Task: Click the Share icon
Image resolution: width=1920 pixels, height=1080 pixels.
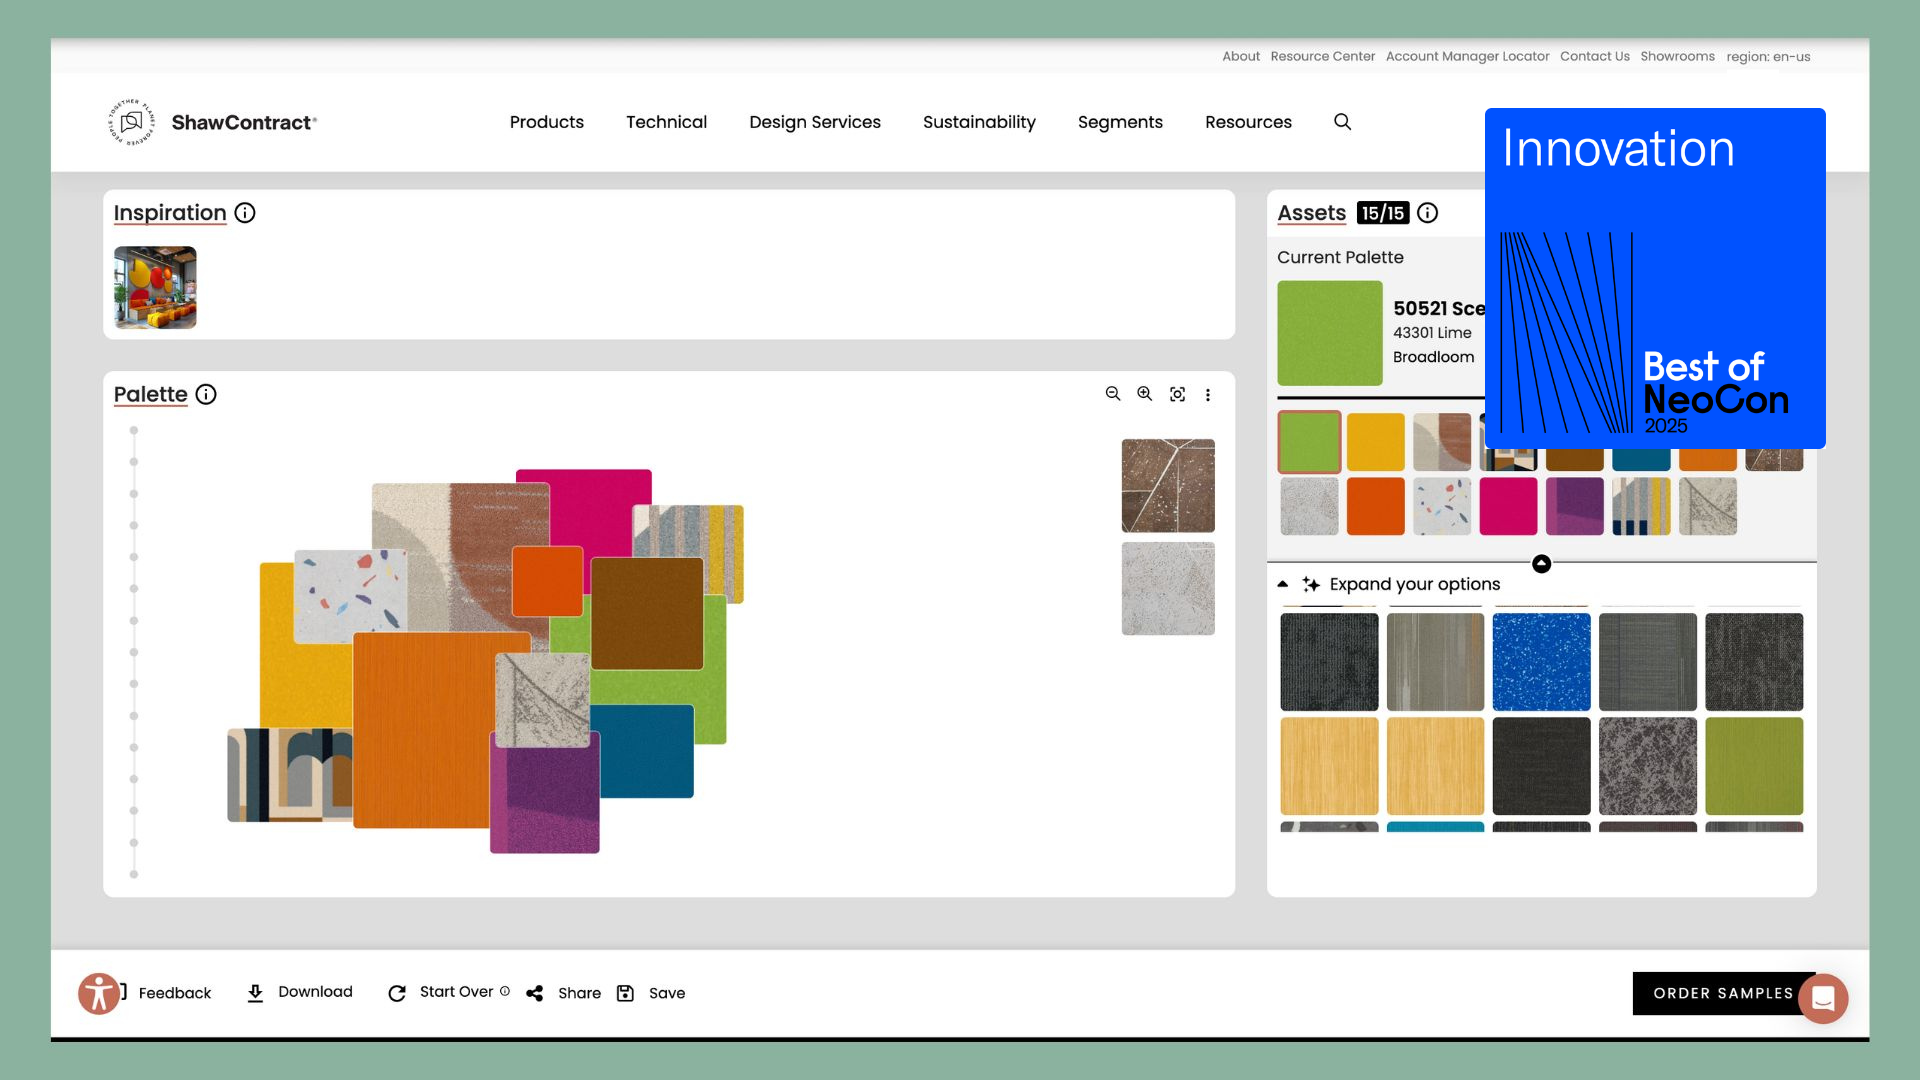Action: (x=535, y=992)
